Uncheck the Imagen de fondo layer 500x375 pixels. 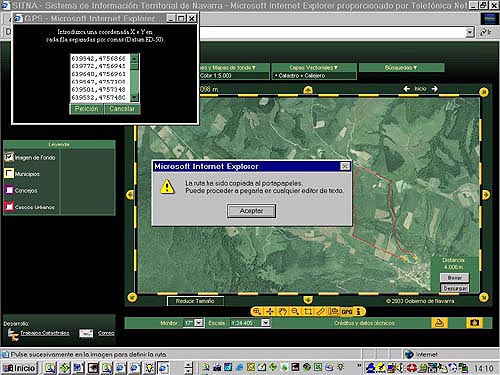pos(9,157)
